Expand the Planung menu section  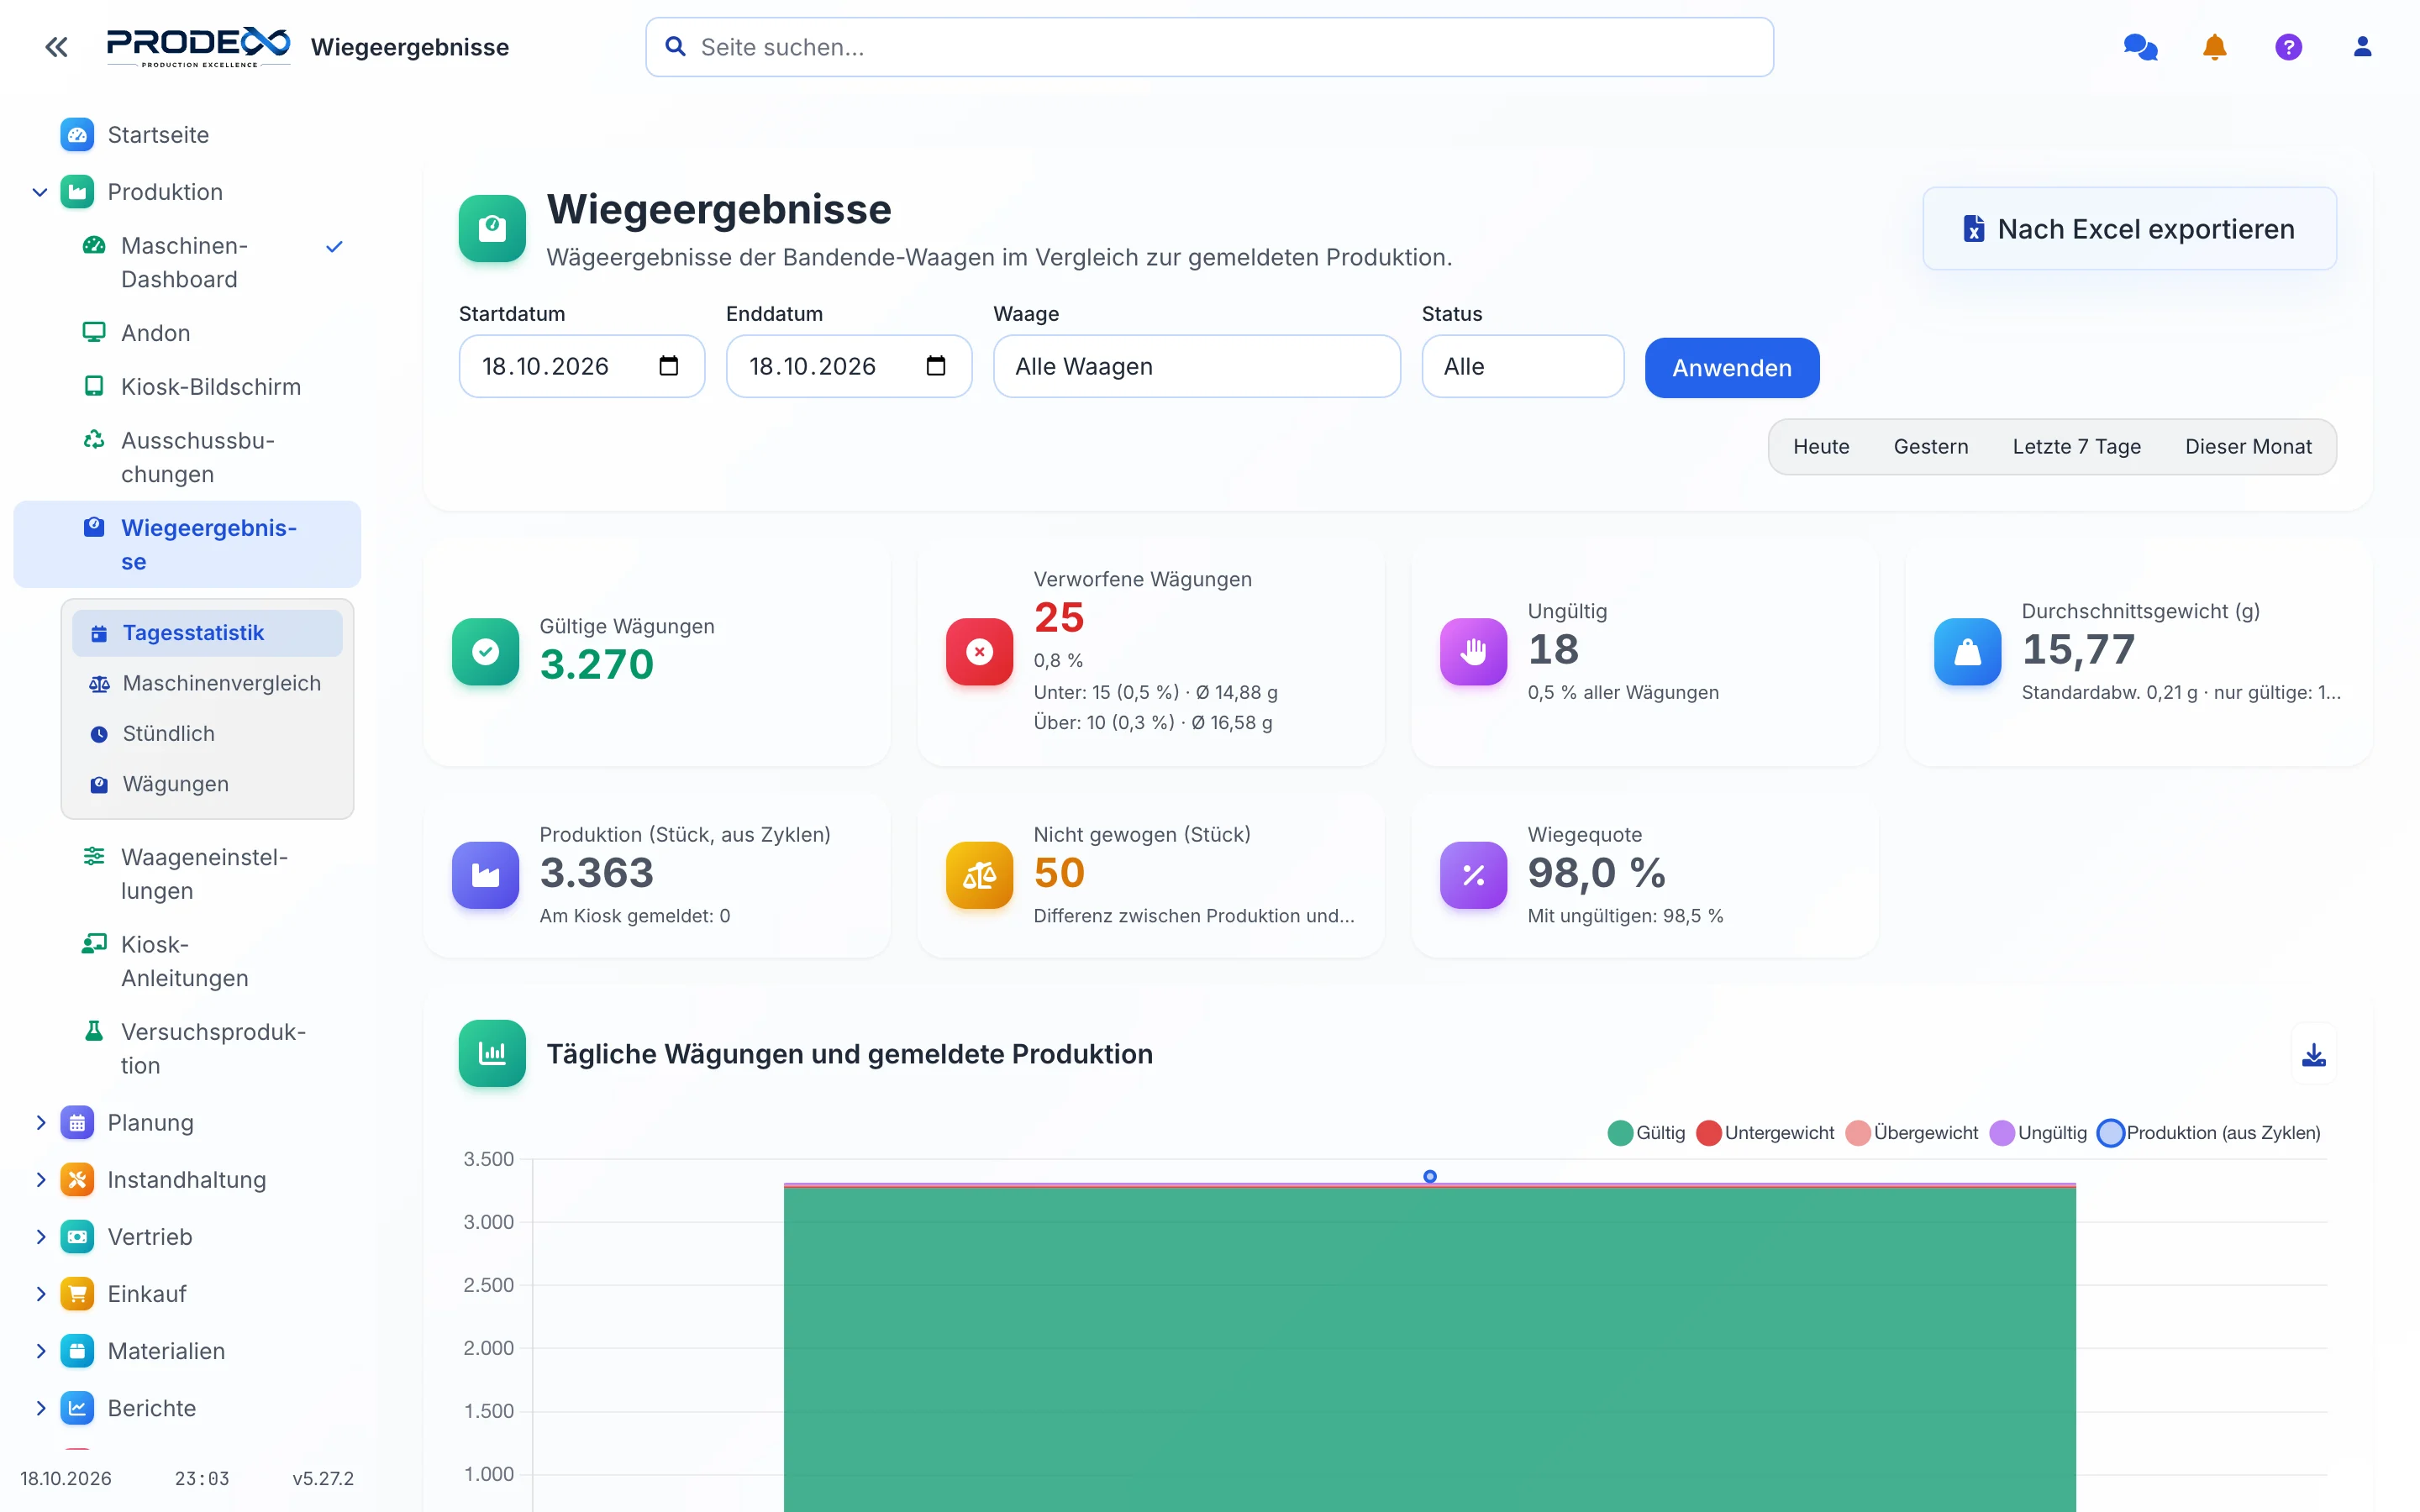point(40,1123)
